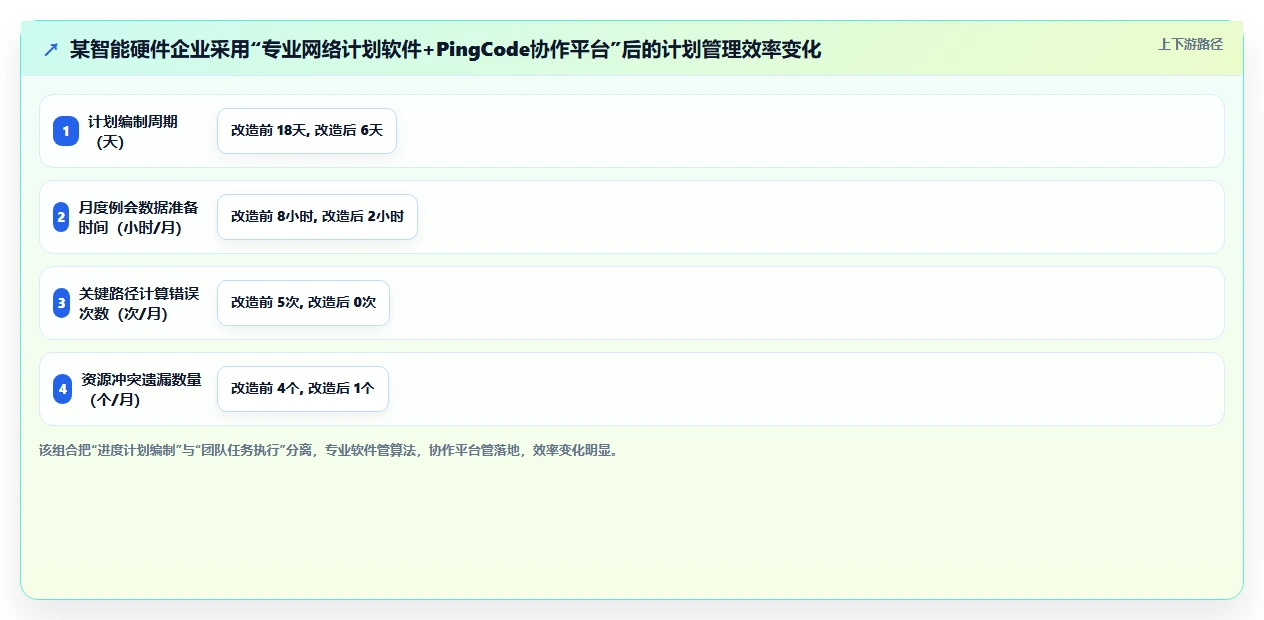This screenshot has height=620, width=1264.
Task: Click the number 1 badge for 计划编制周期
Action: (66, 131)
